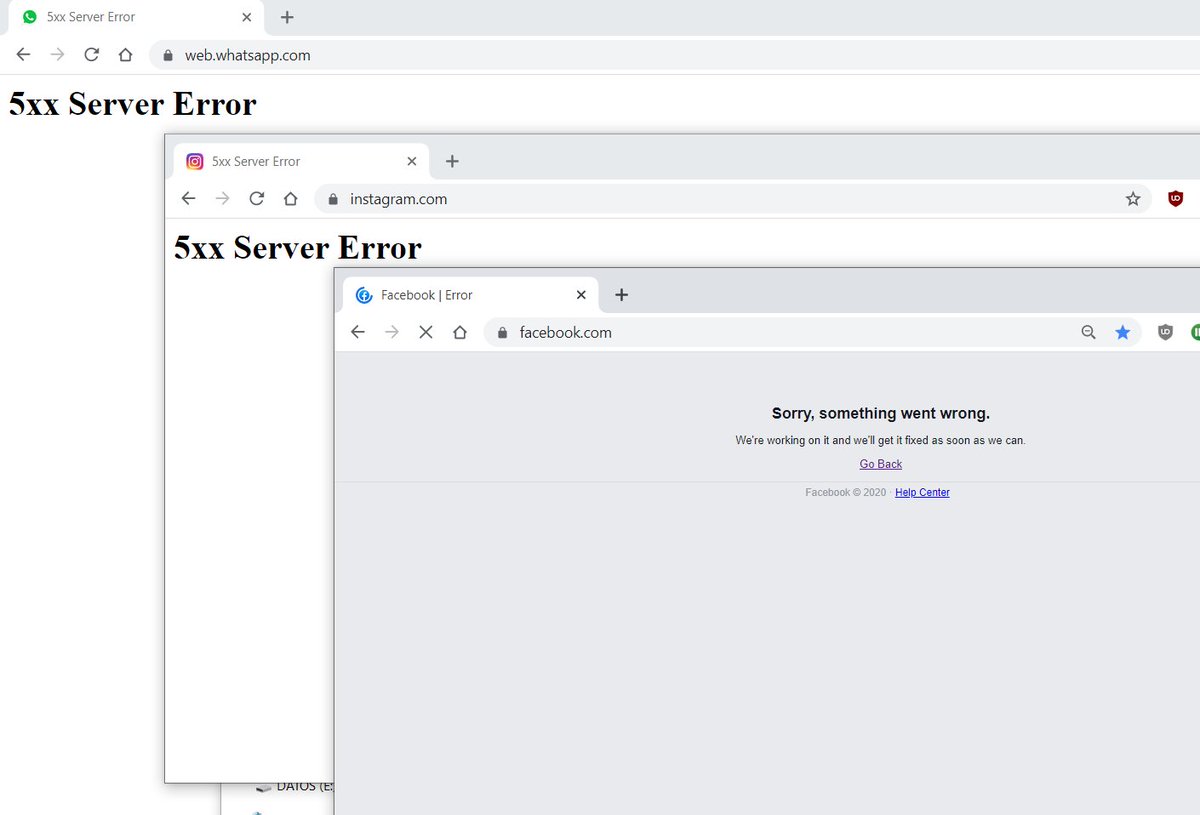Click the lock icon beside facebook.com

pos(503,333)
